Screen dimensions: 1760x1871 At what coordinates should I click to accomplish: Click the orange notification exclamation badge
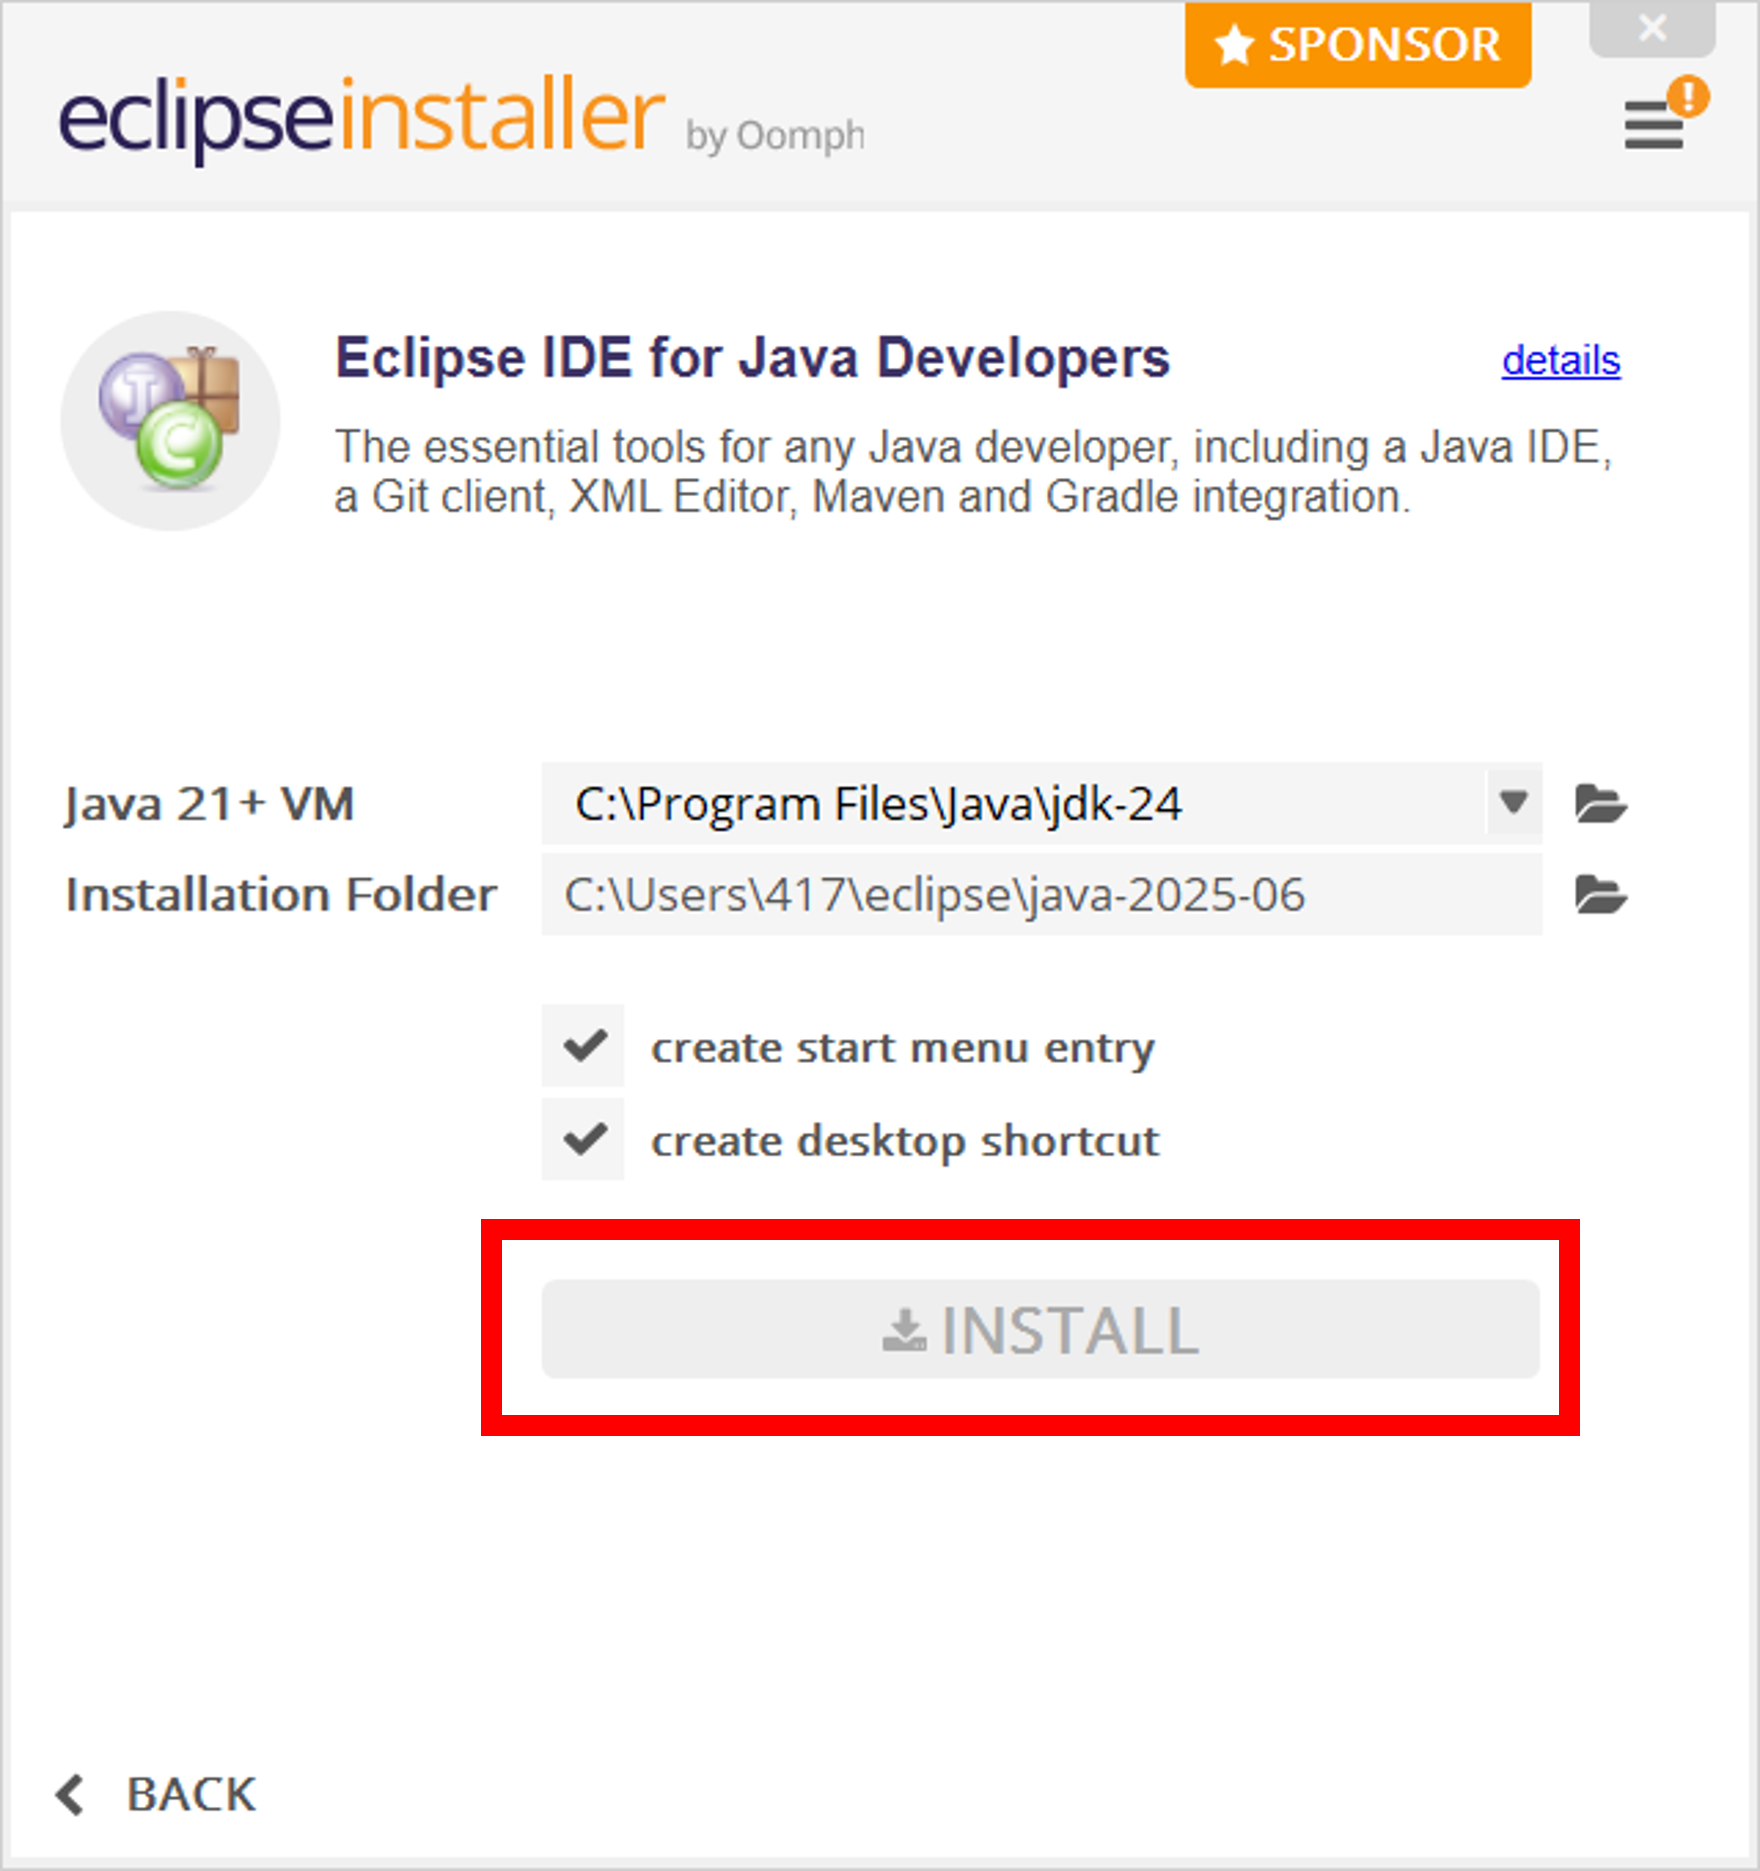1688,97
